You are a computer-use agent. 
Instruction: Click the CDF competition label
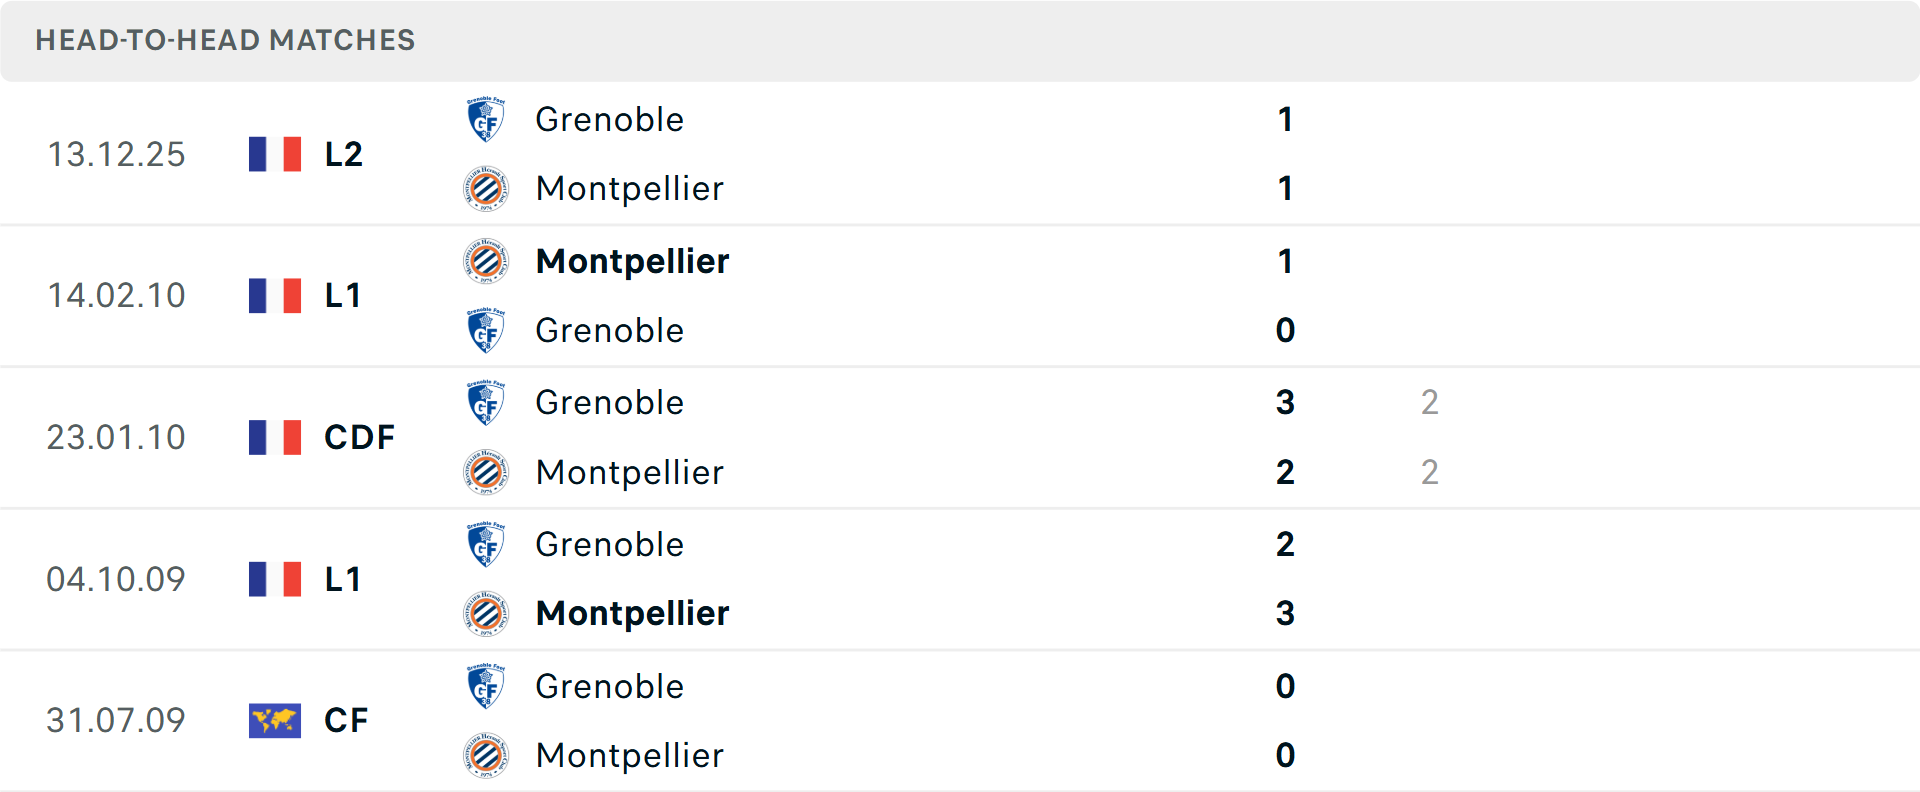(357, 437)
